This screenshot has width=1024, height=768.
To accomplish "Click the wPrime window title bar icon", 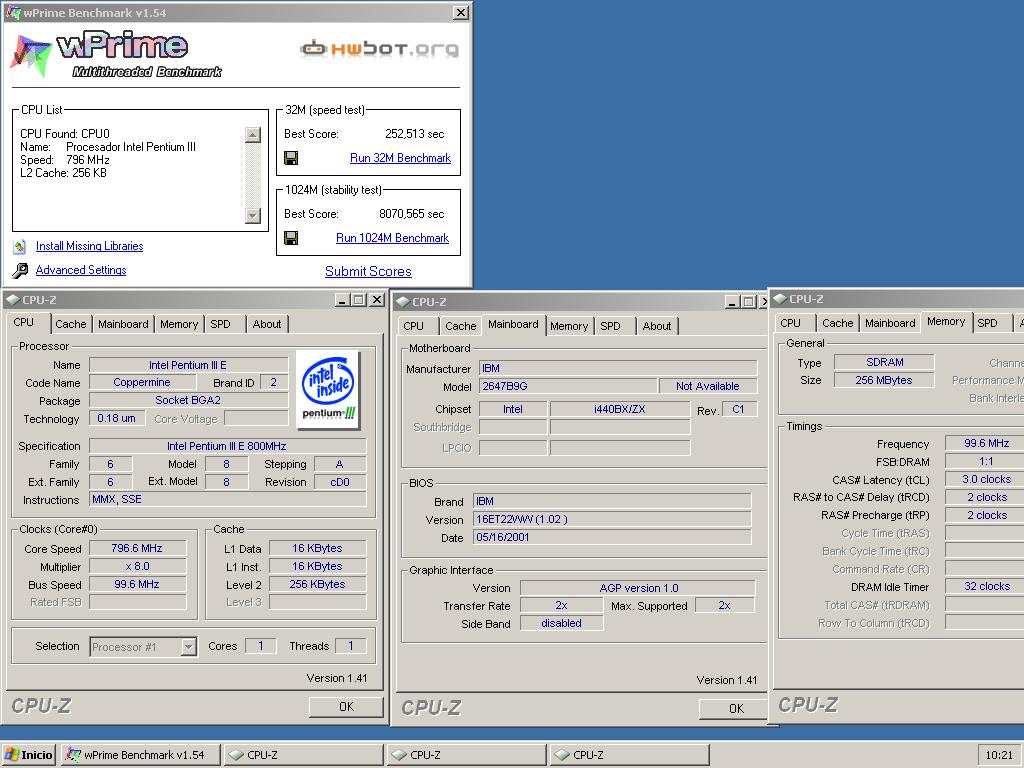I will [x=13, y=12].
